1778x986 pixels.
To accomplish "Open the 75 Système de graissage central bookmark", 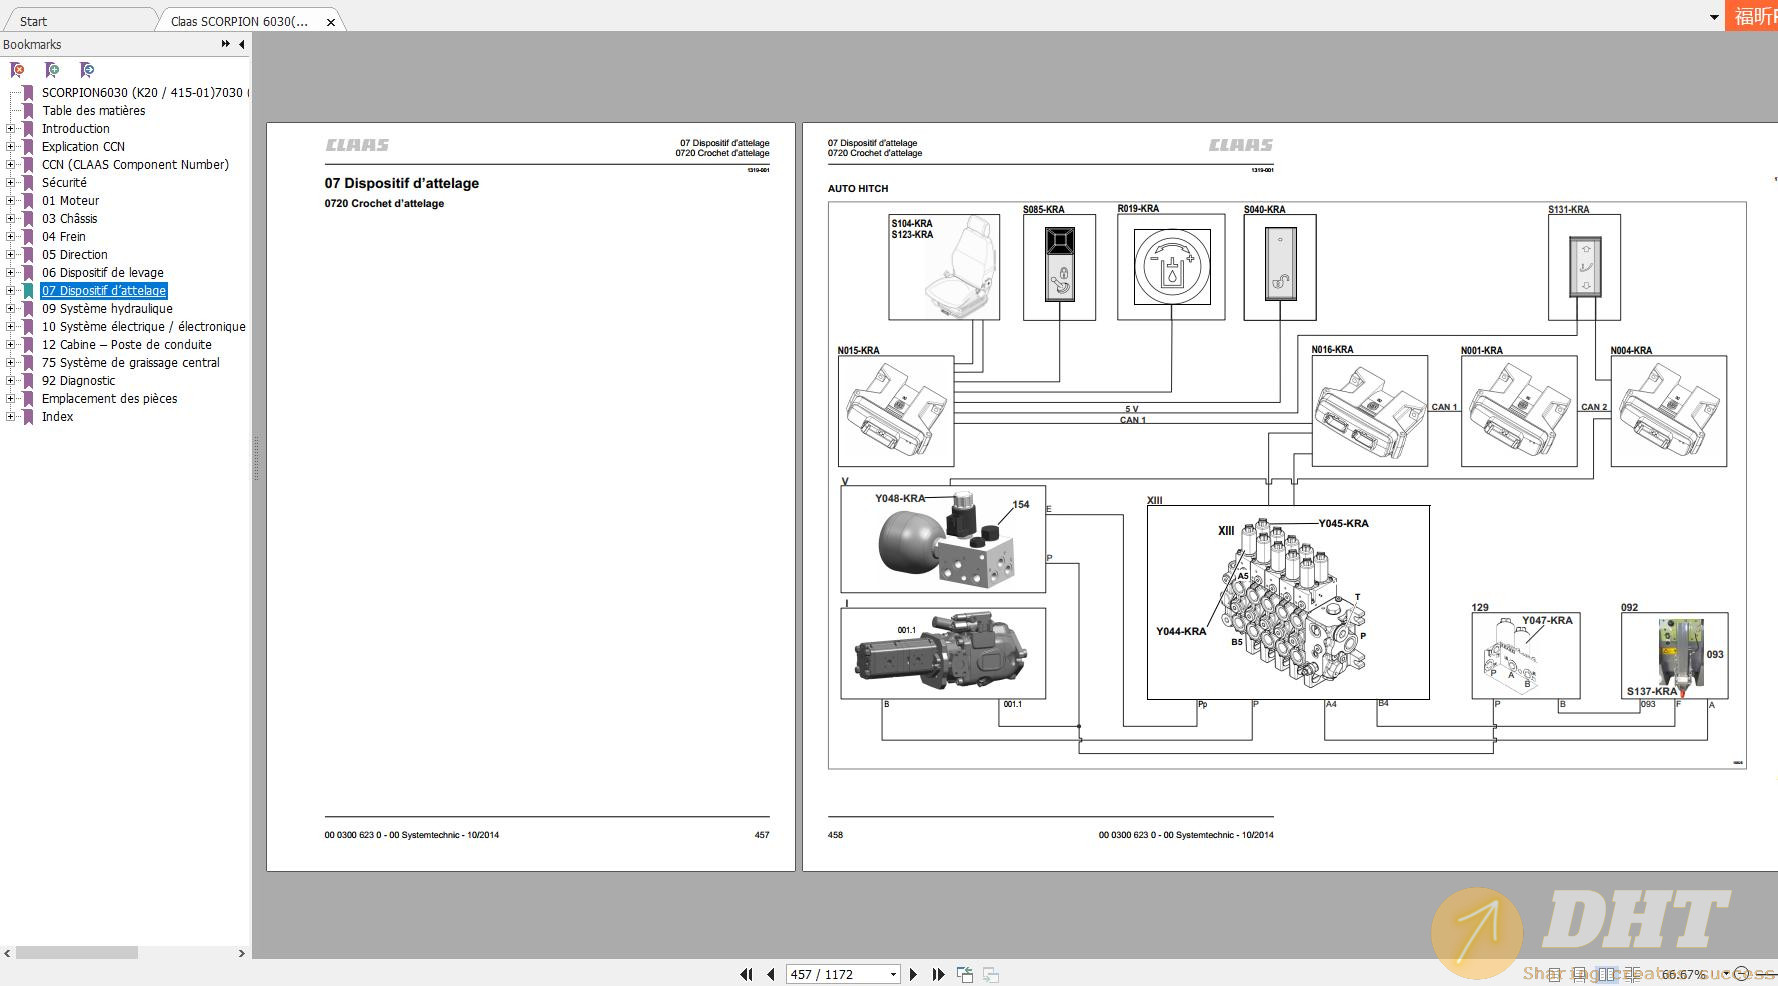I will [130, 362].
